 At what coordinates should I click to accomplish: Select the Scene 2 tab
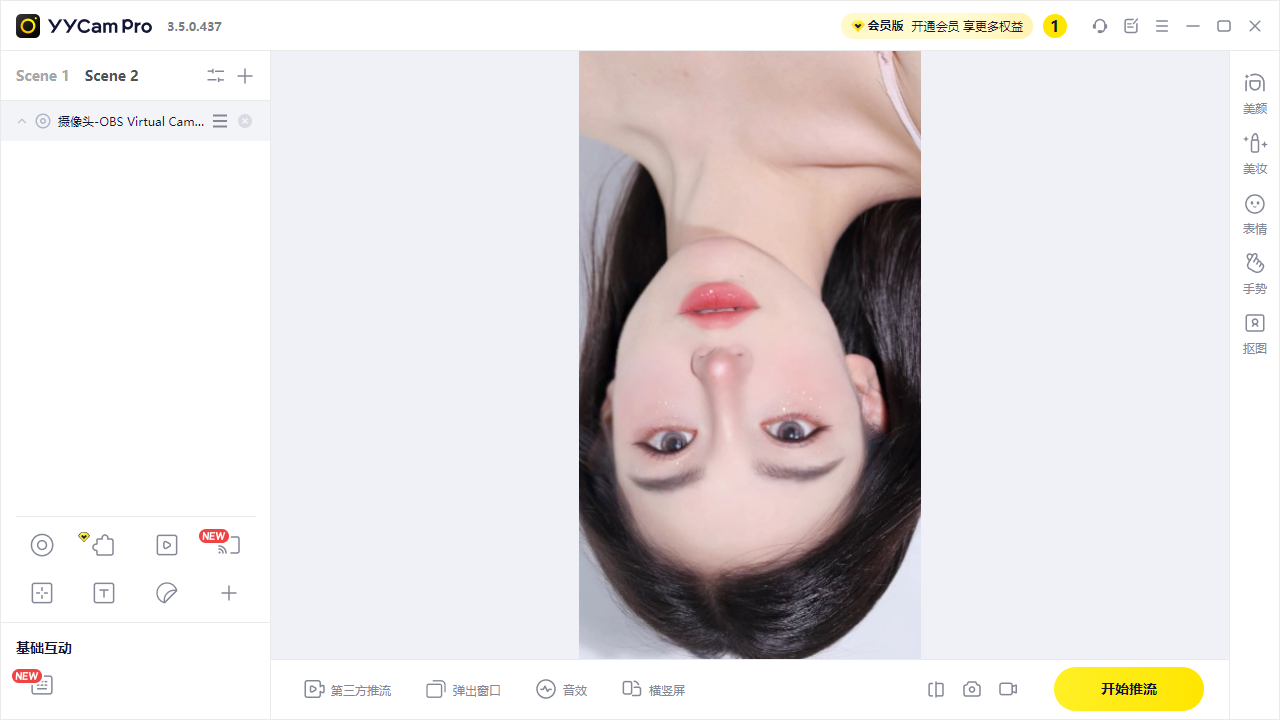[x=112, y=76]
